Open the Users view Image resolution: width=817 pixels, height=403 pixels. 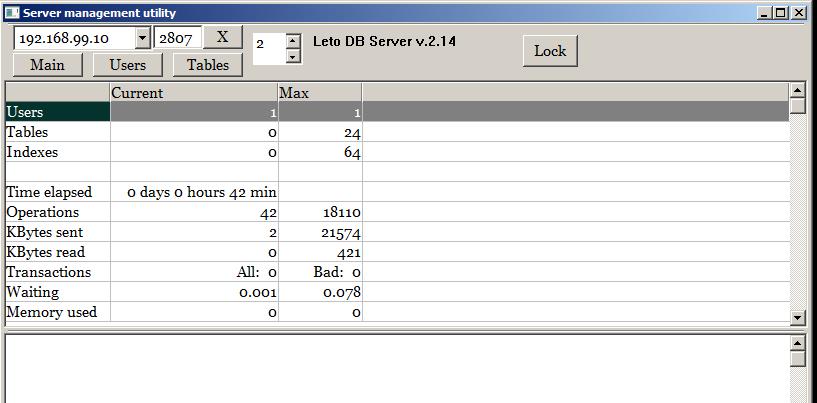tap(127, 65)
